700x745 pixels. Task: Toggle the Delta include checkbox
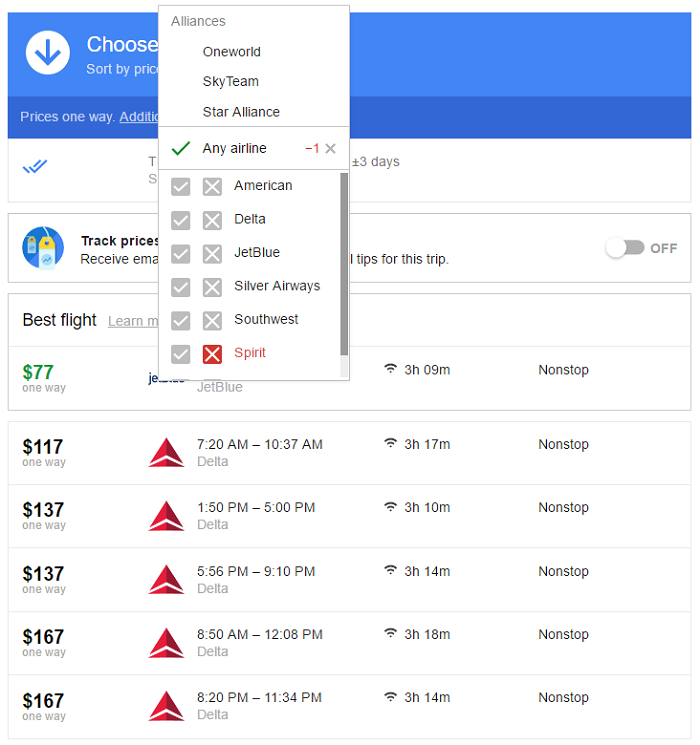181,220
